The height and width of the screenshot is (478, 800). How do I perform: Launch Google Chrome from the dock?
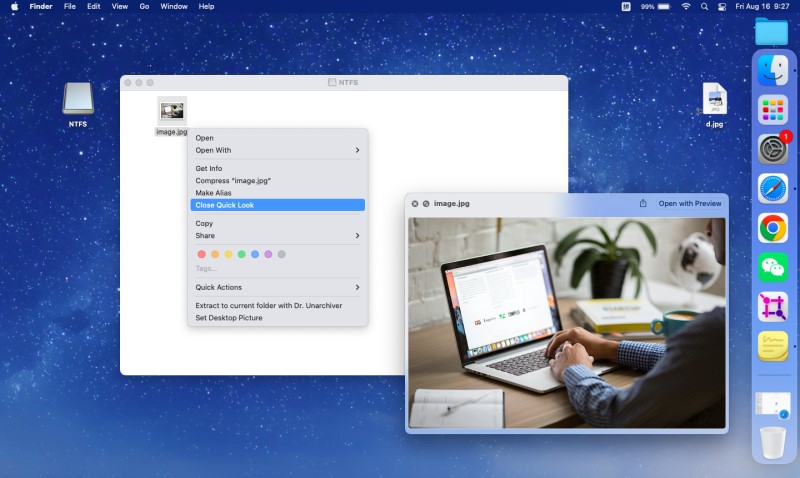(772, 228)
